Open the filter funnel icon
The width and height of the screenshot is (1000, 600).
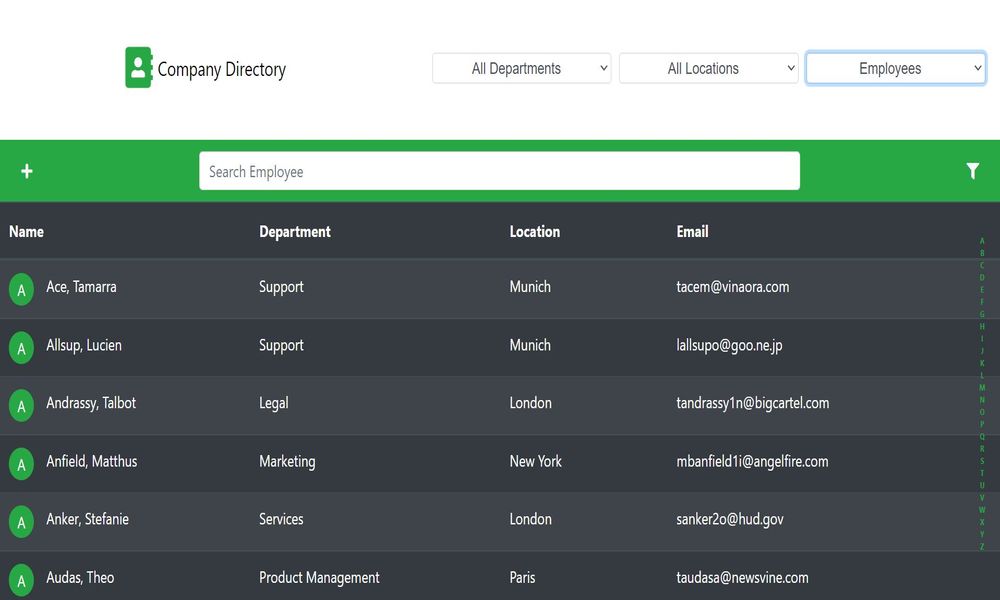973,171
